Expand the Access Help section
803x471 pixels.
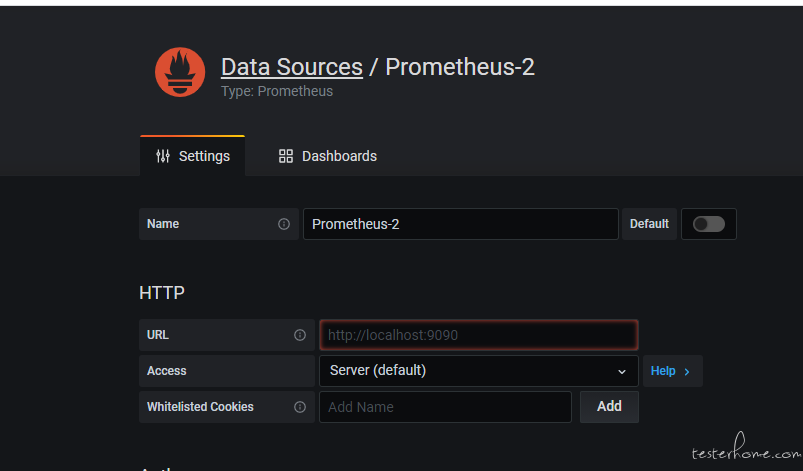point(672,371)
